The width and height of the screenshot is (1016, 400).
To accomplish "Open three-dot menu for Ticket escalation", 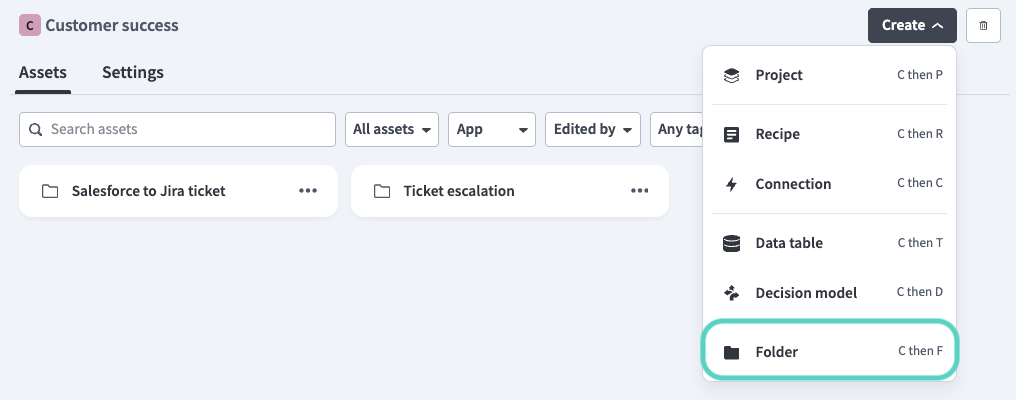I will click(x=640, y=191).
